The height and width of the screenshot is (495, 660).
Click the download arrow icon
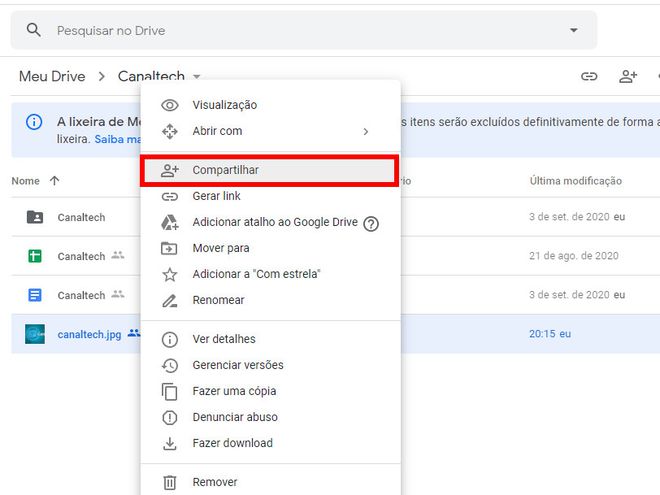pos(170,444)
